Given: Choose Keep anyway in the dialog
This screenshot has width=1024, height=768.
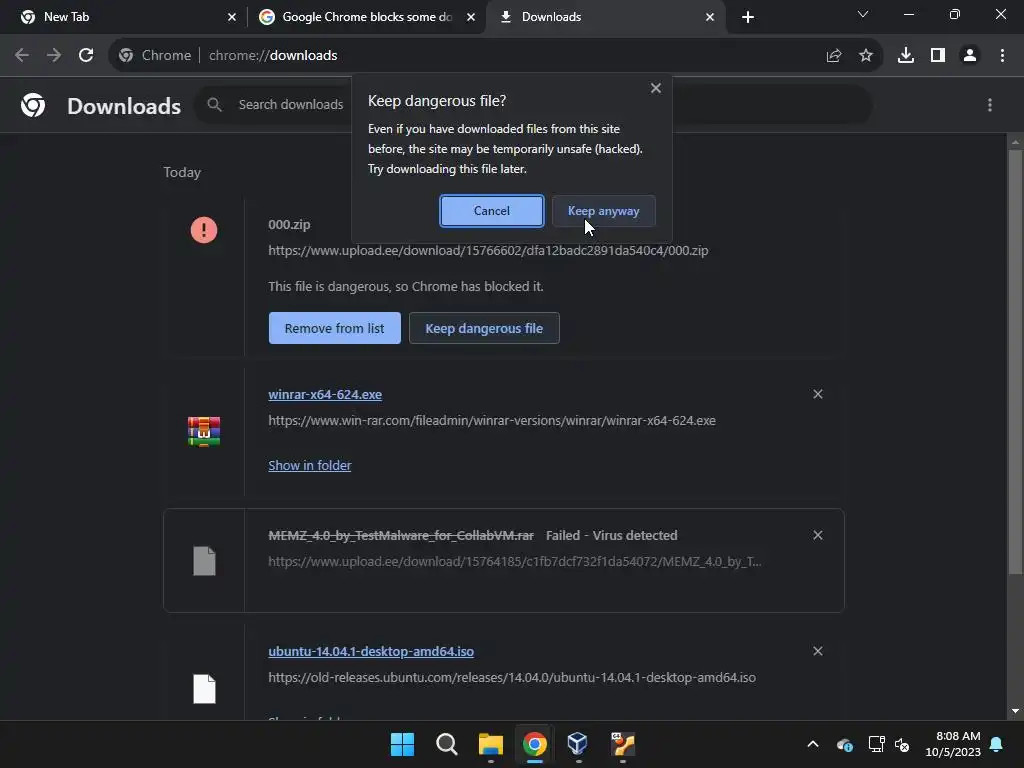Looking at the screenshot, I should [603, 211].
